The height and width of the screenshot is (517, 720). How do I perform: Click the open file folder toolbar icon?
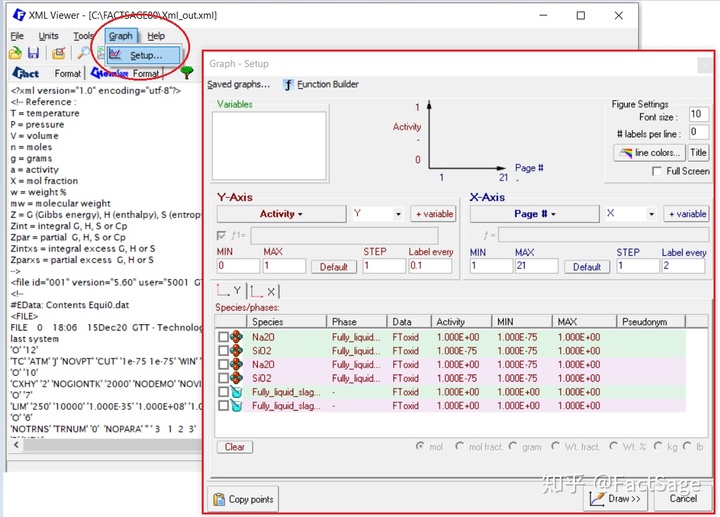point(15,53)
